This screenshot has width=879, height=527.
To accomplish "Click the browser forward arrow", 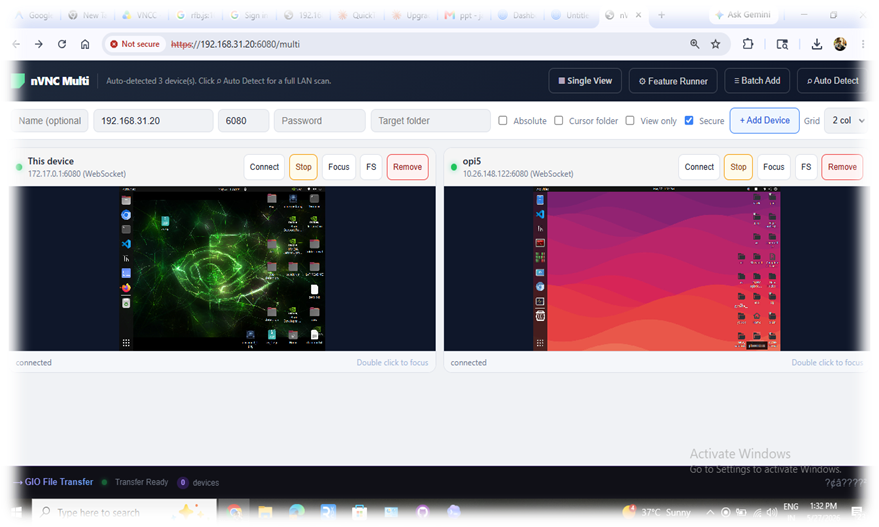I will [x=39, y=44].
